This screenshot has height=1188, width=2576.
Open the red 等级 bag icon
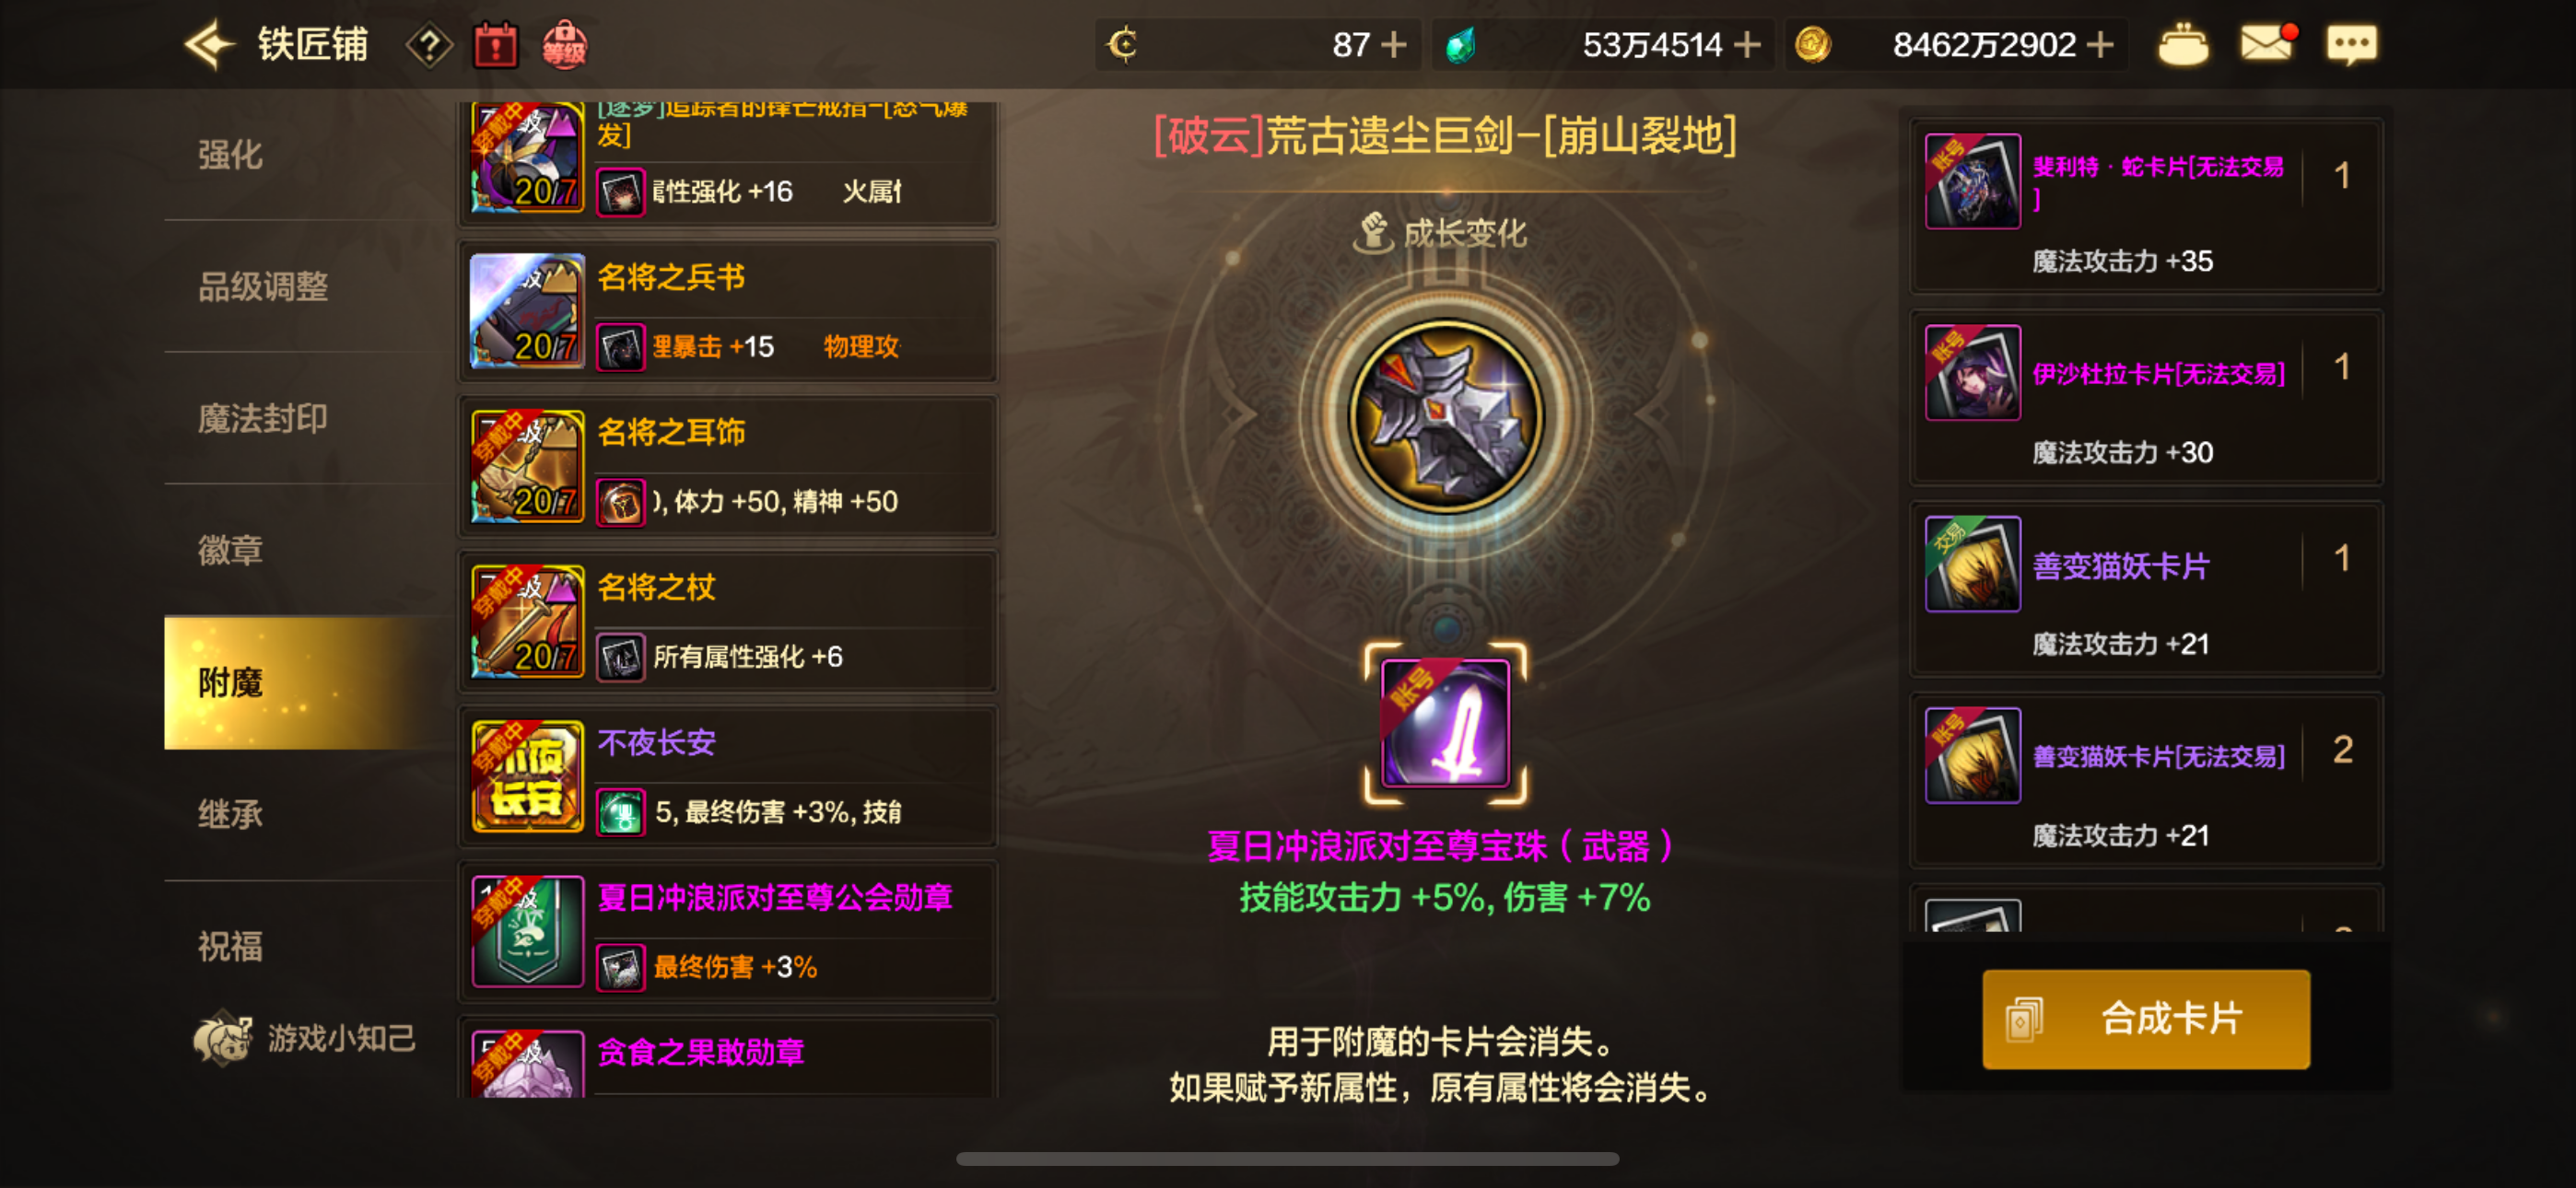point(564,45)
